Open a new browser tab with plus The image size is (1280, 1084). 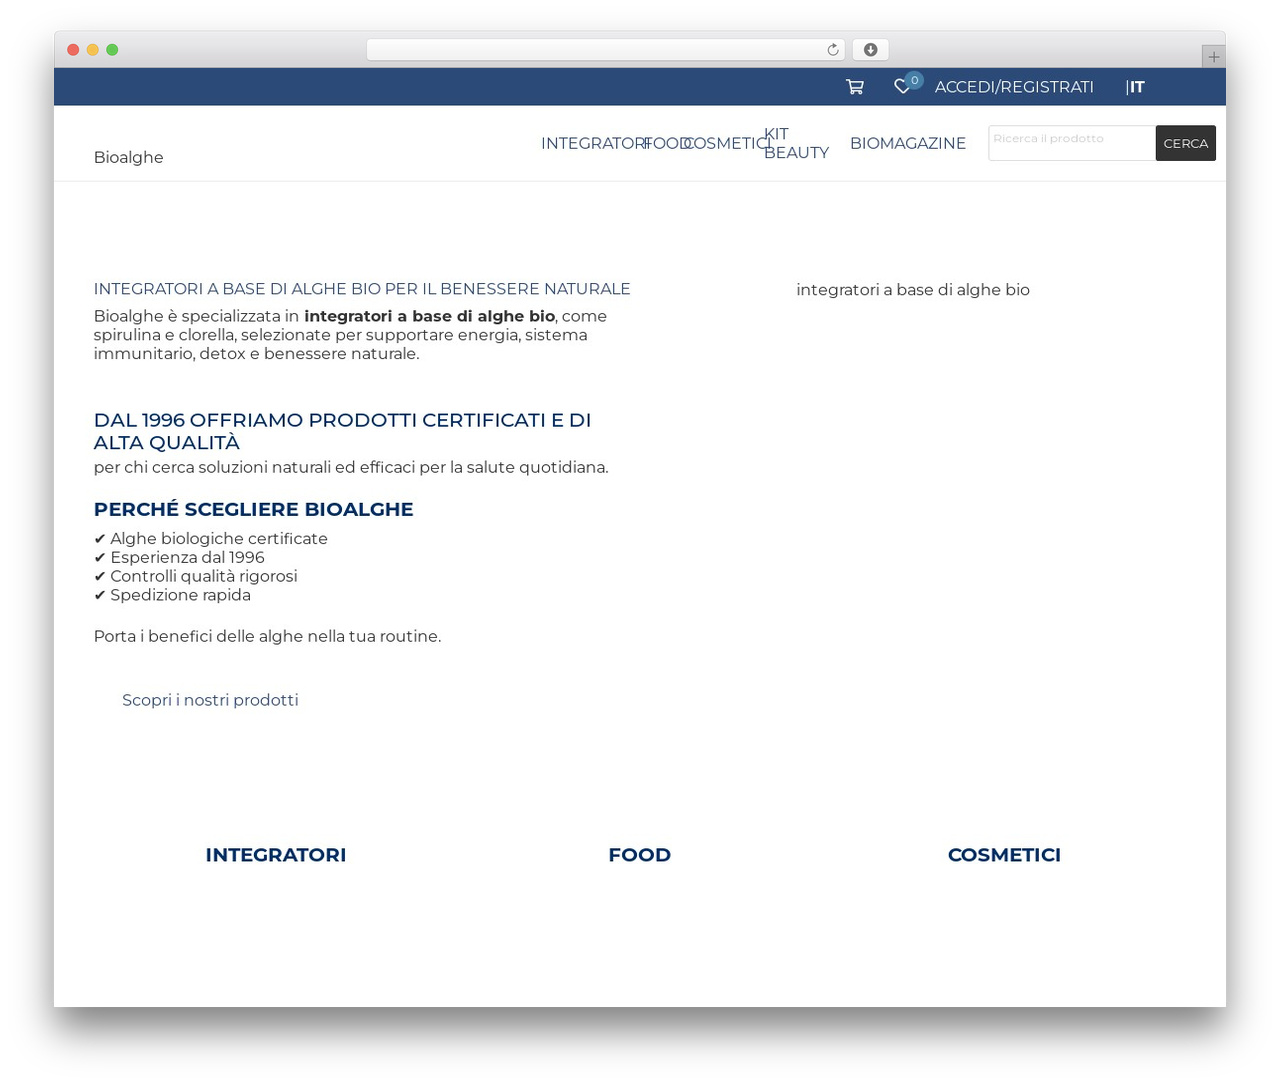point(1213,57)
